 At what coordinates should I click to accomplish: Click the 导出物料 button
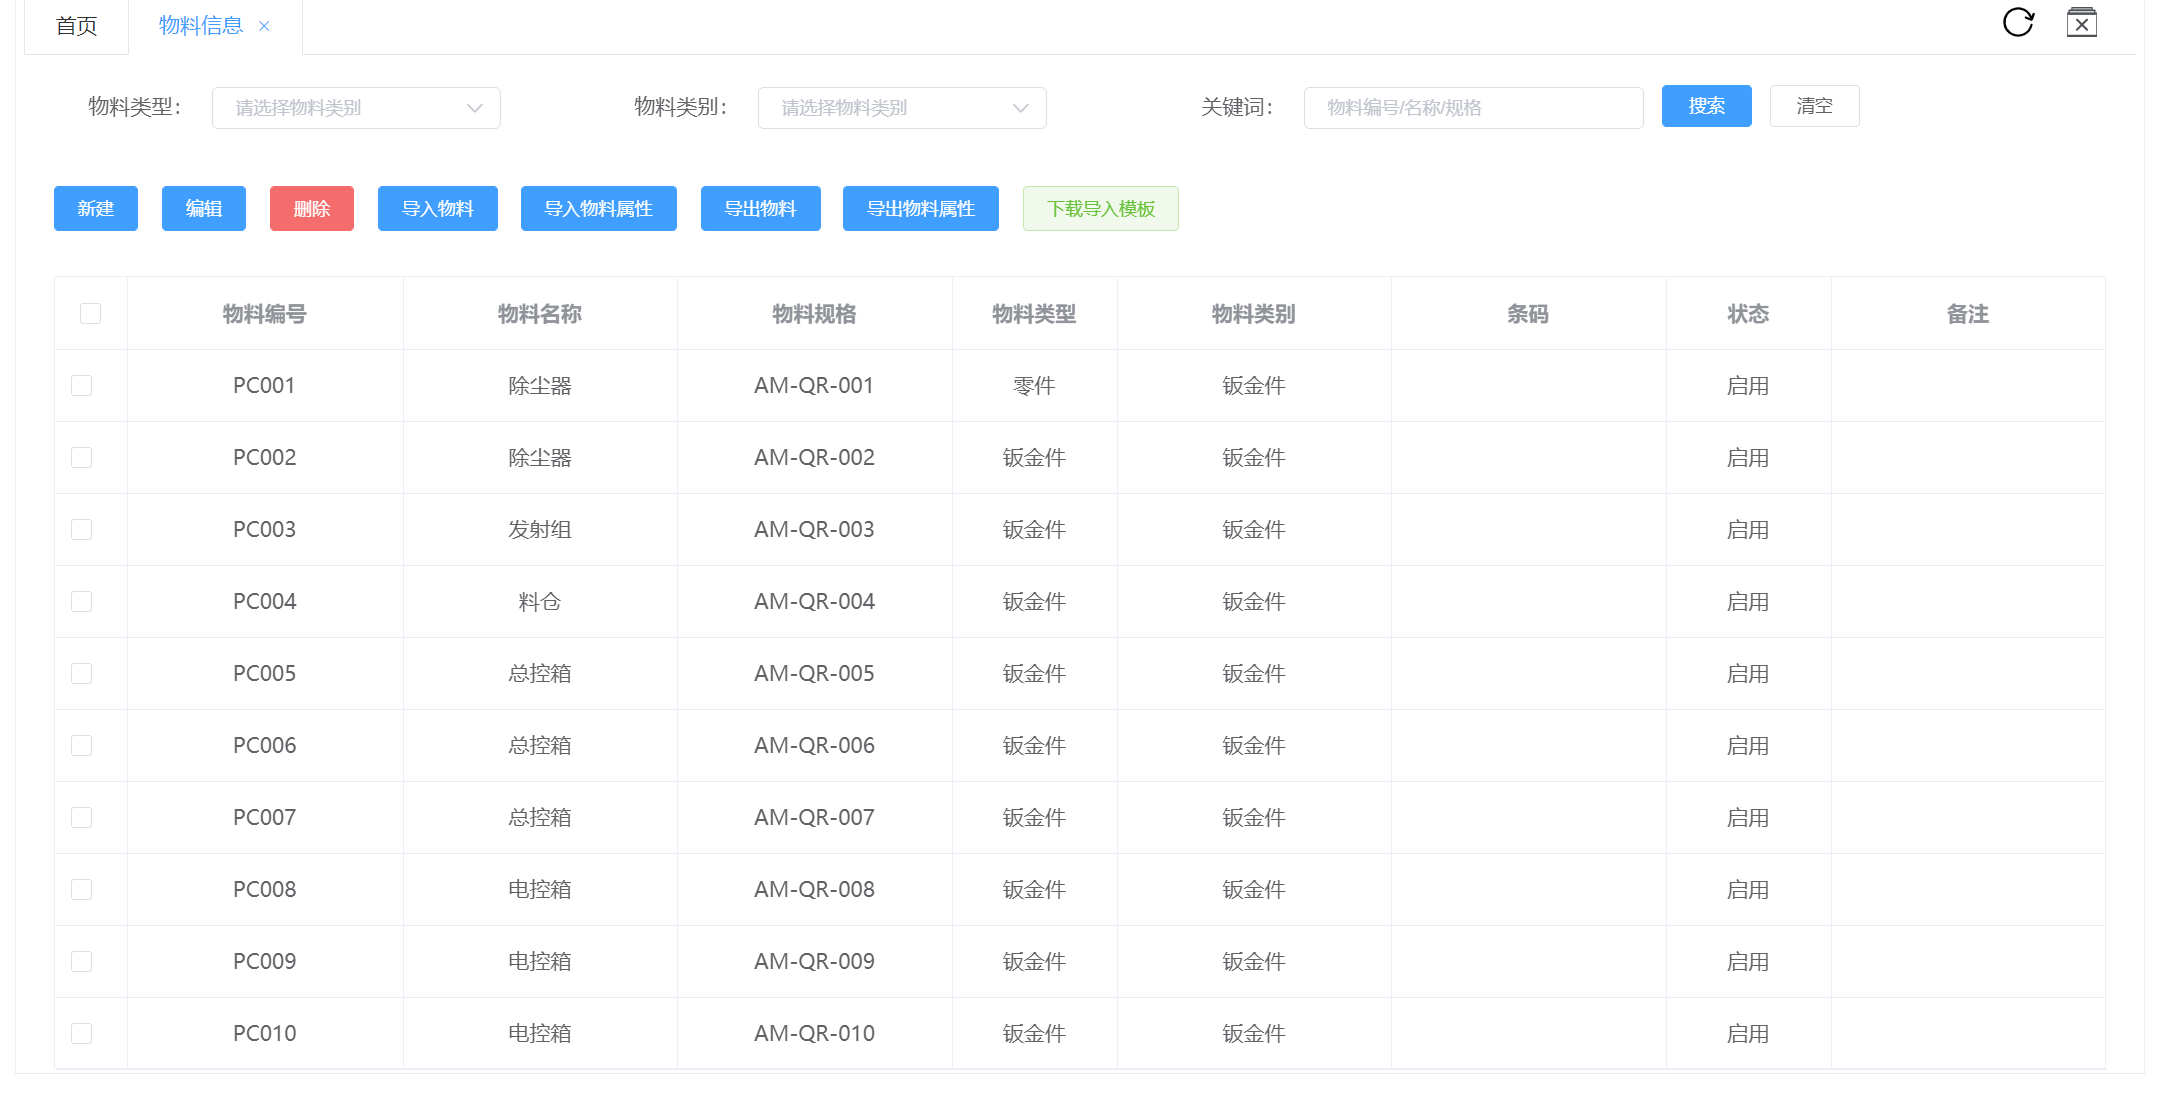(x=760, y=209)
